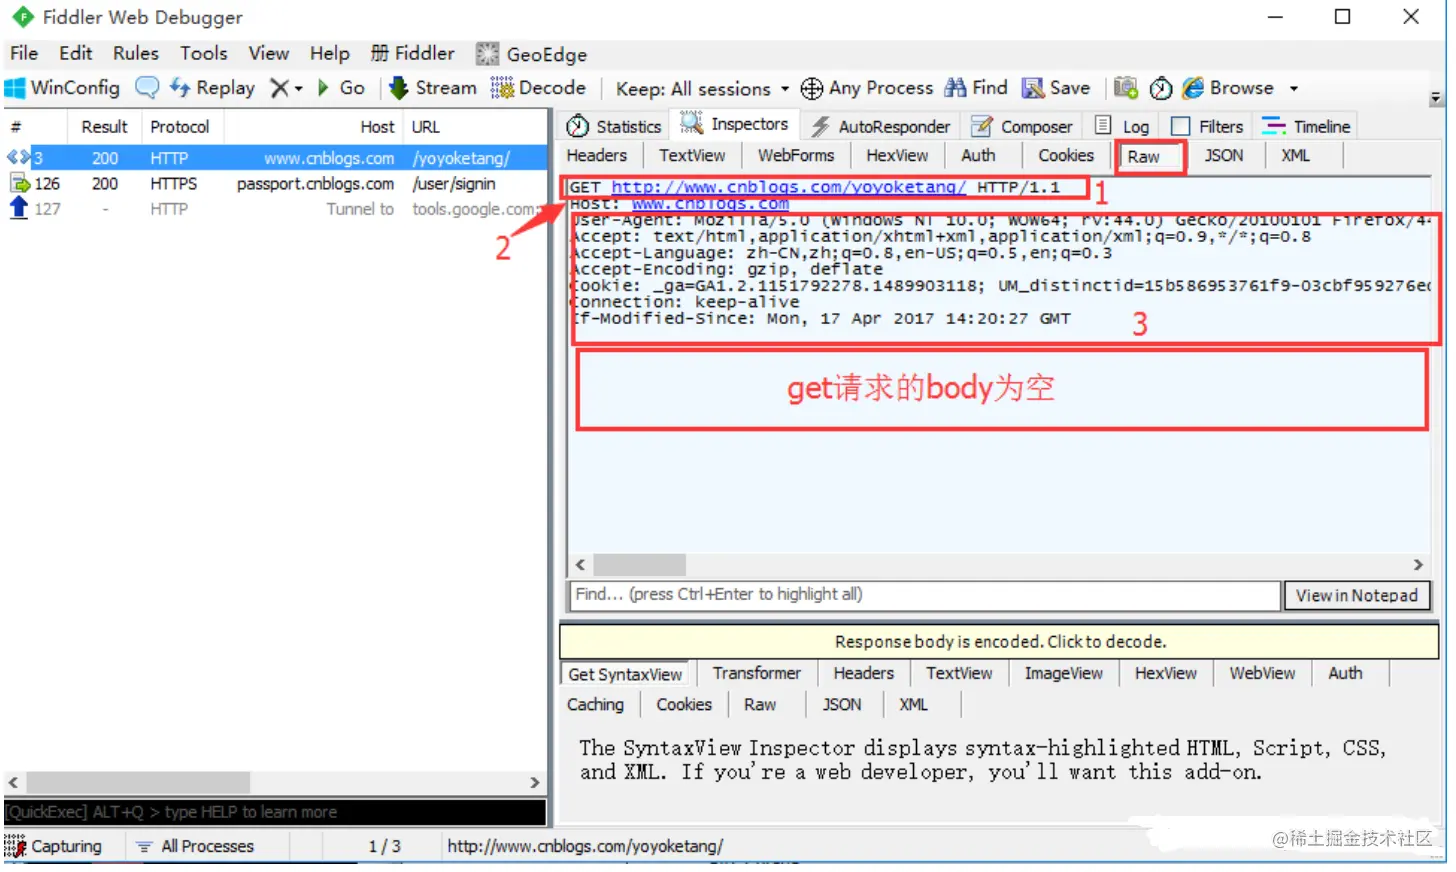Select Get SyntaxView response tab
Viewport: 1456px width, 872px height.
pos(626,674)
